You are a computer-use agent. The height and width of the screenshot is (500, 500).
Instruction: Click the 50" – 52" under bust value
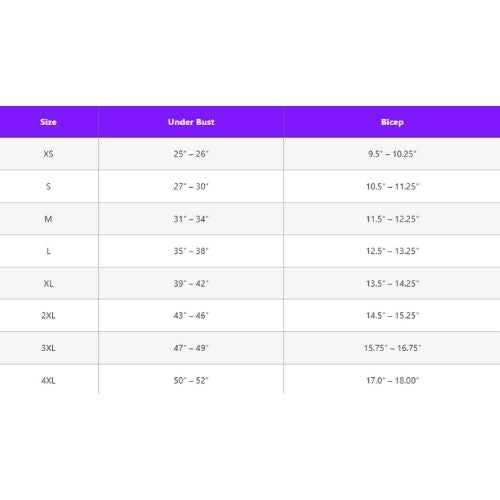pos(191,380)
